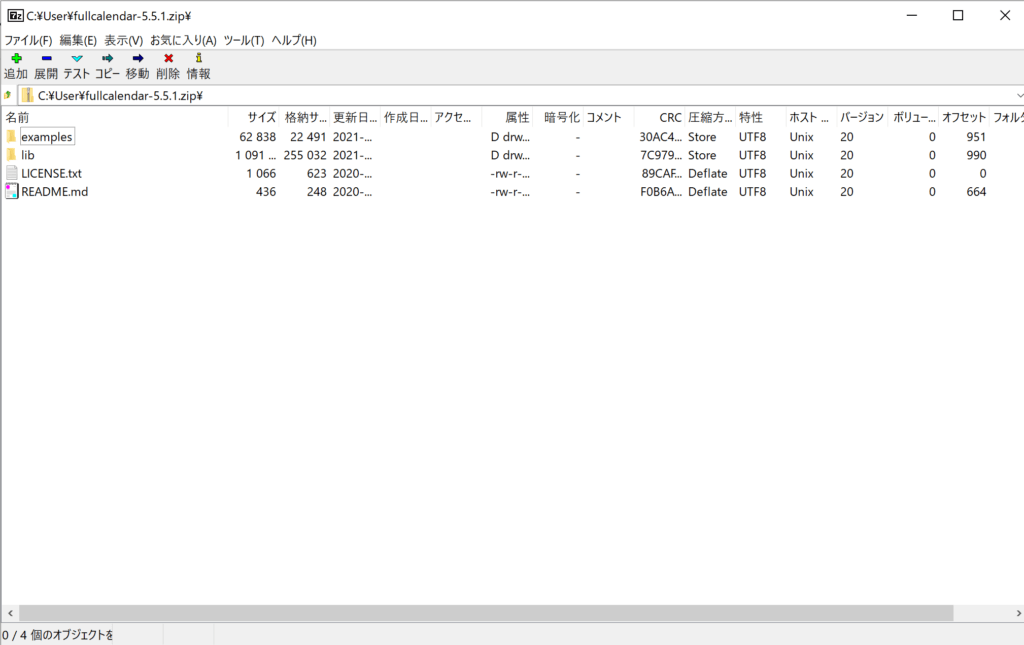The width and height of the screenshot is (1024, 645).
Task: Select the README.md file icon
Action: [11, 191]
